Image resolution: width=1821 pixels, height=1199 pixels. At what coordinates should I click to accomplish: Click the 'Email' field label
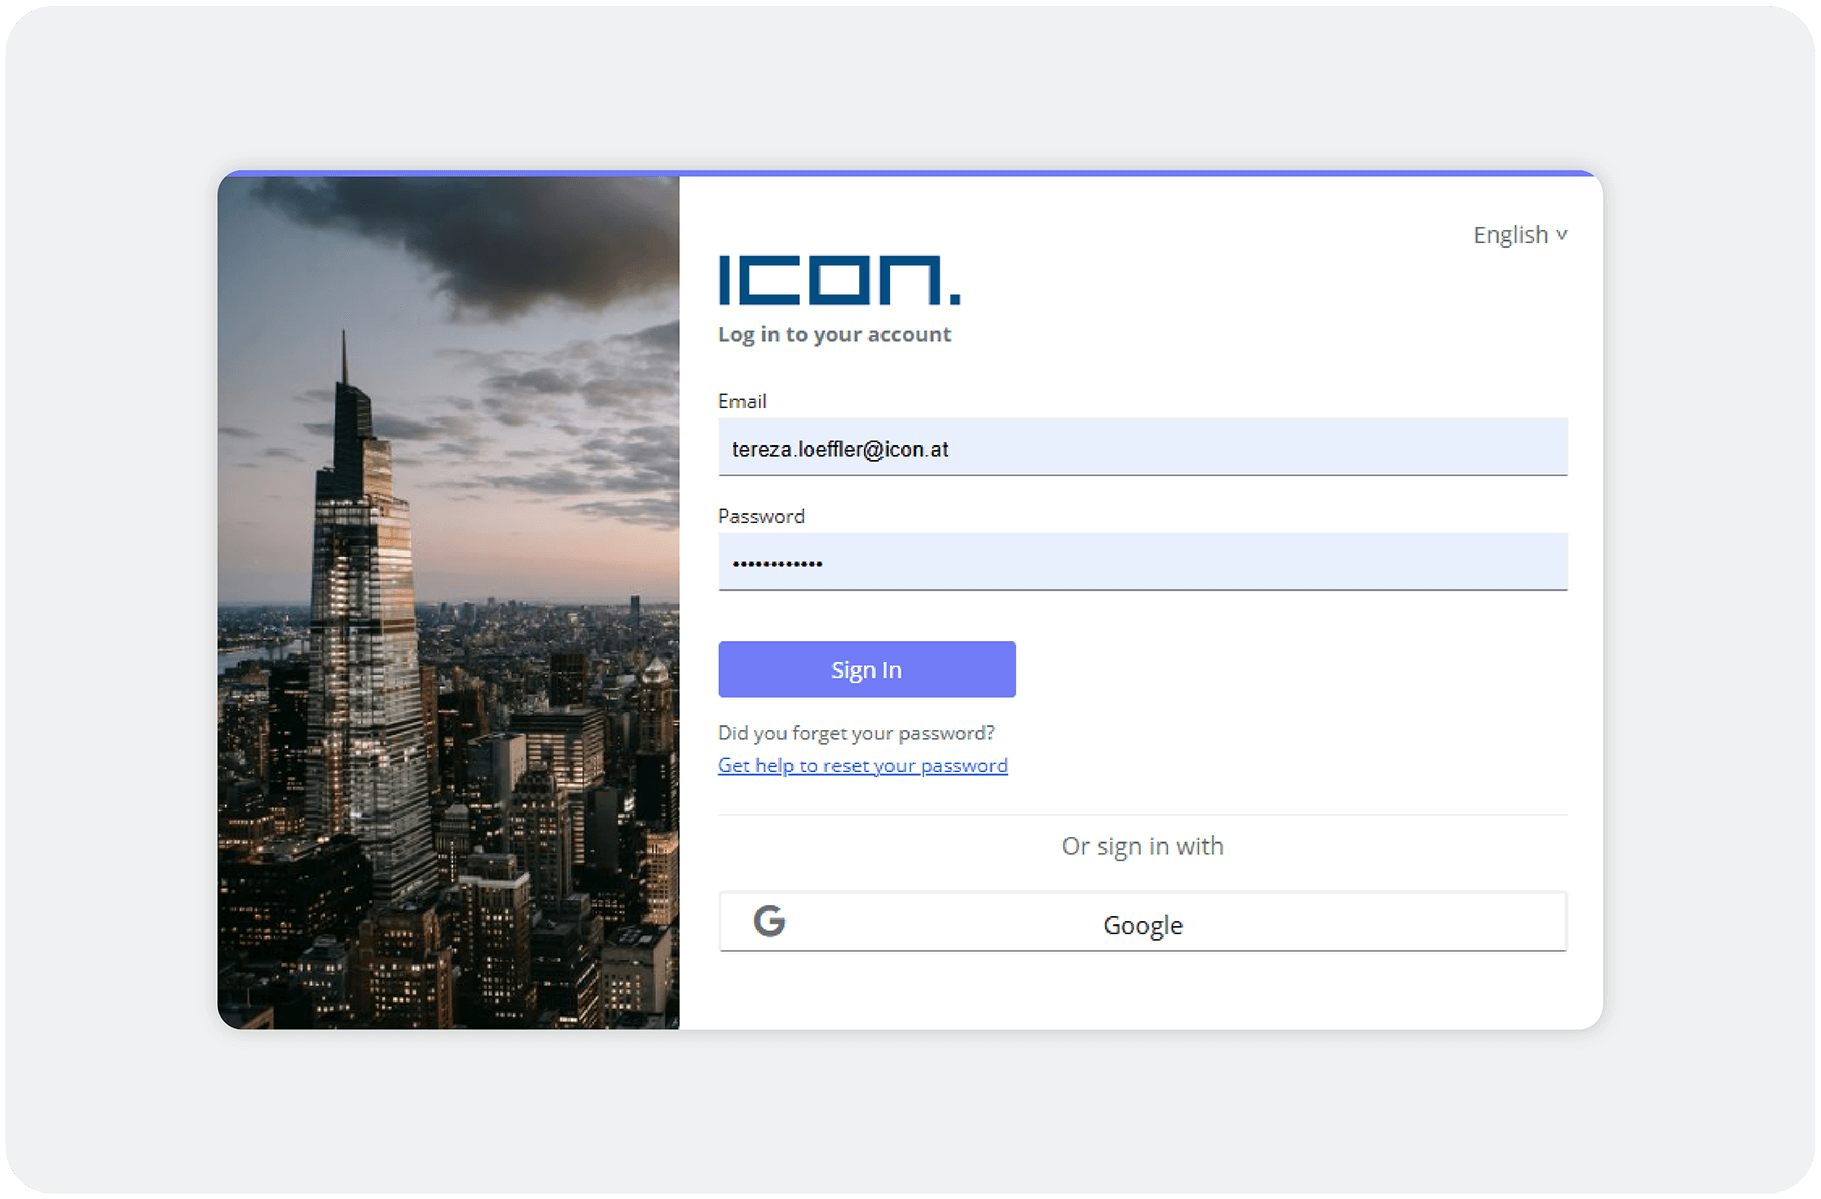tap(742, 401)
